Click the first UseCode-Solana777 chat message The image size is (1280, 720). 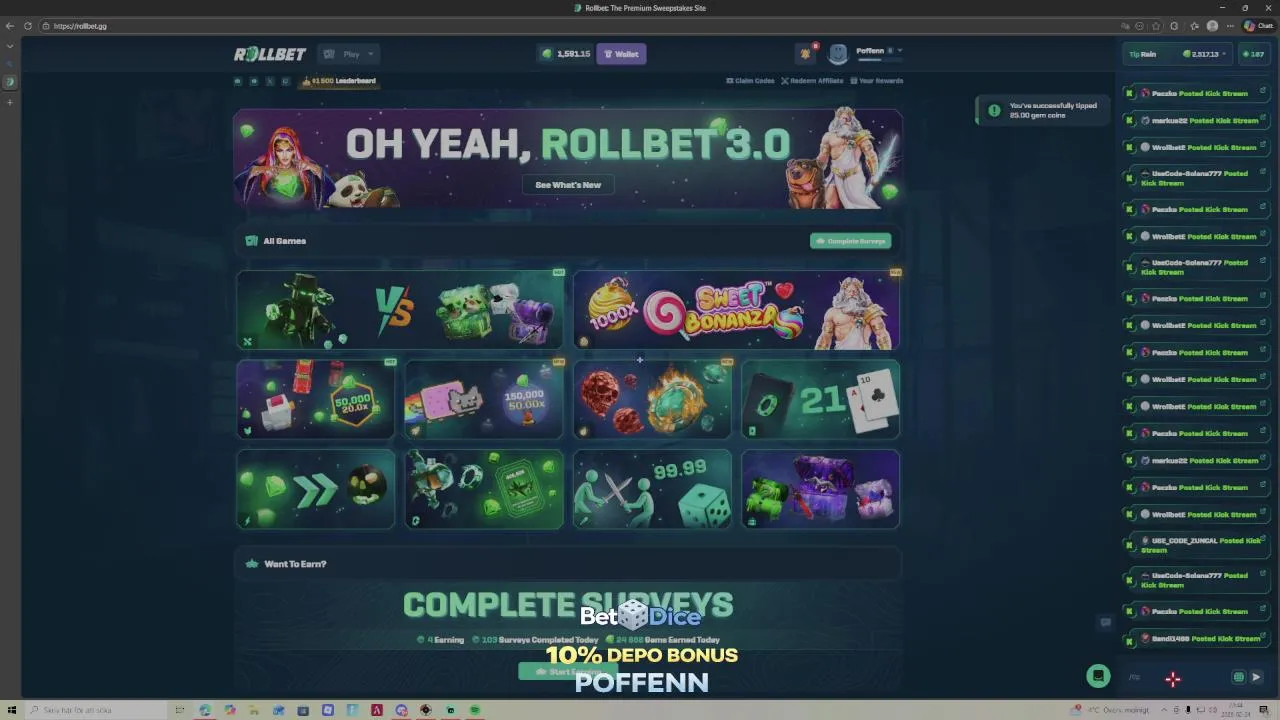coord(1198,178)
